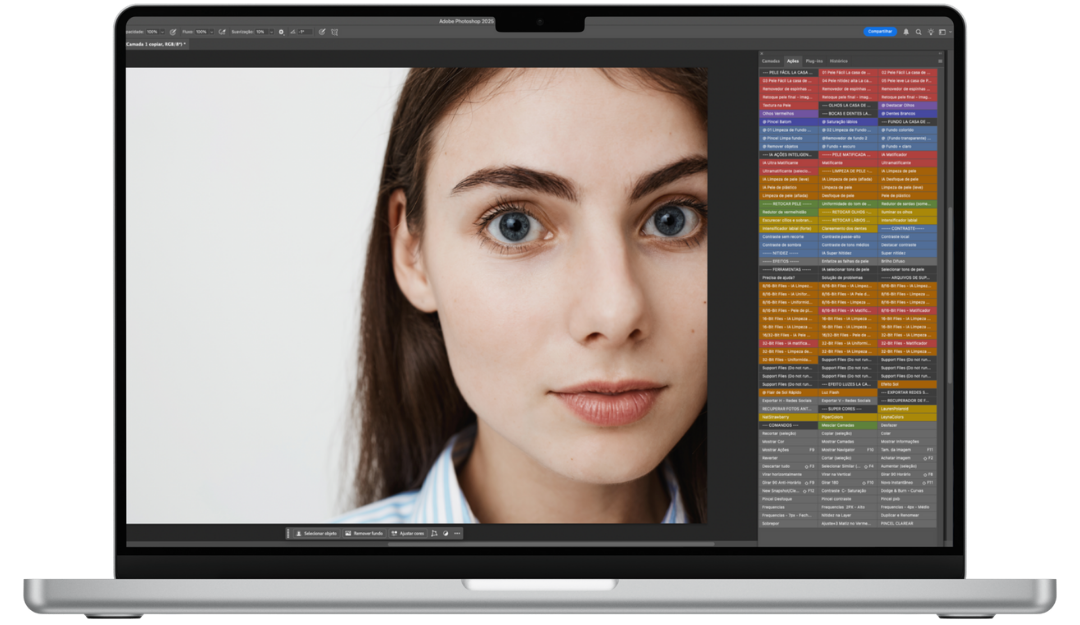Toggle pressure for opacity icon
Viewport: 1080px width, 625px height.
[x=173, y=32]
